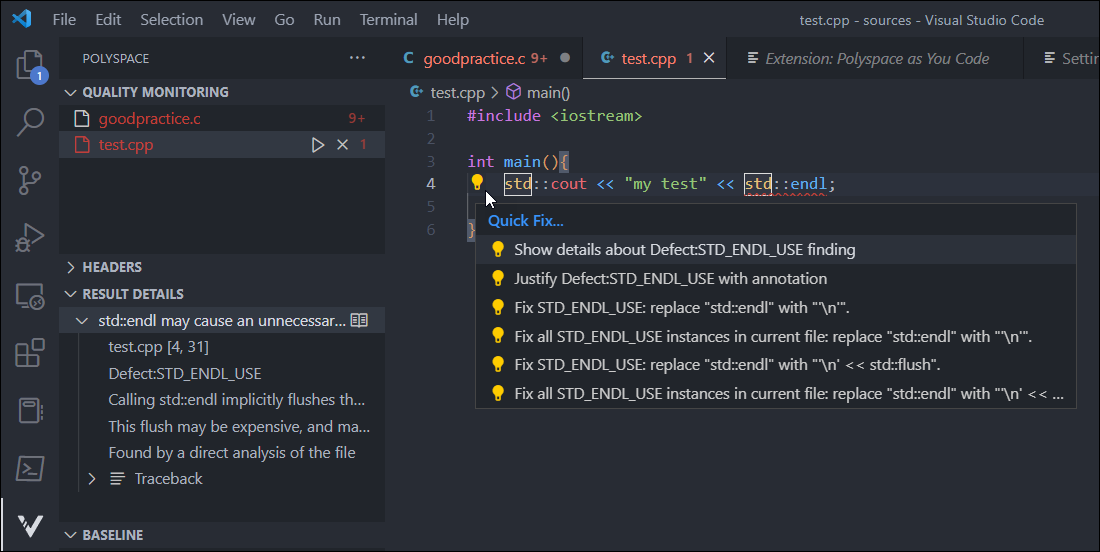Open the Selection menu
The width and height of the screenshot is (1100, 552).
click(x=172, y=20)
